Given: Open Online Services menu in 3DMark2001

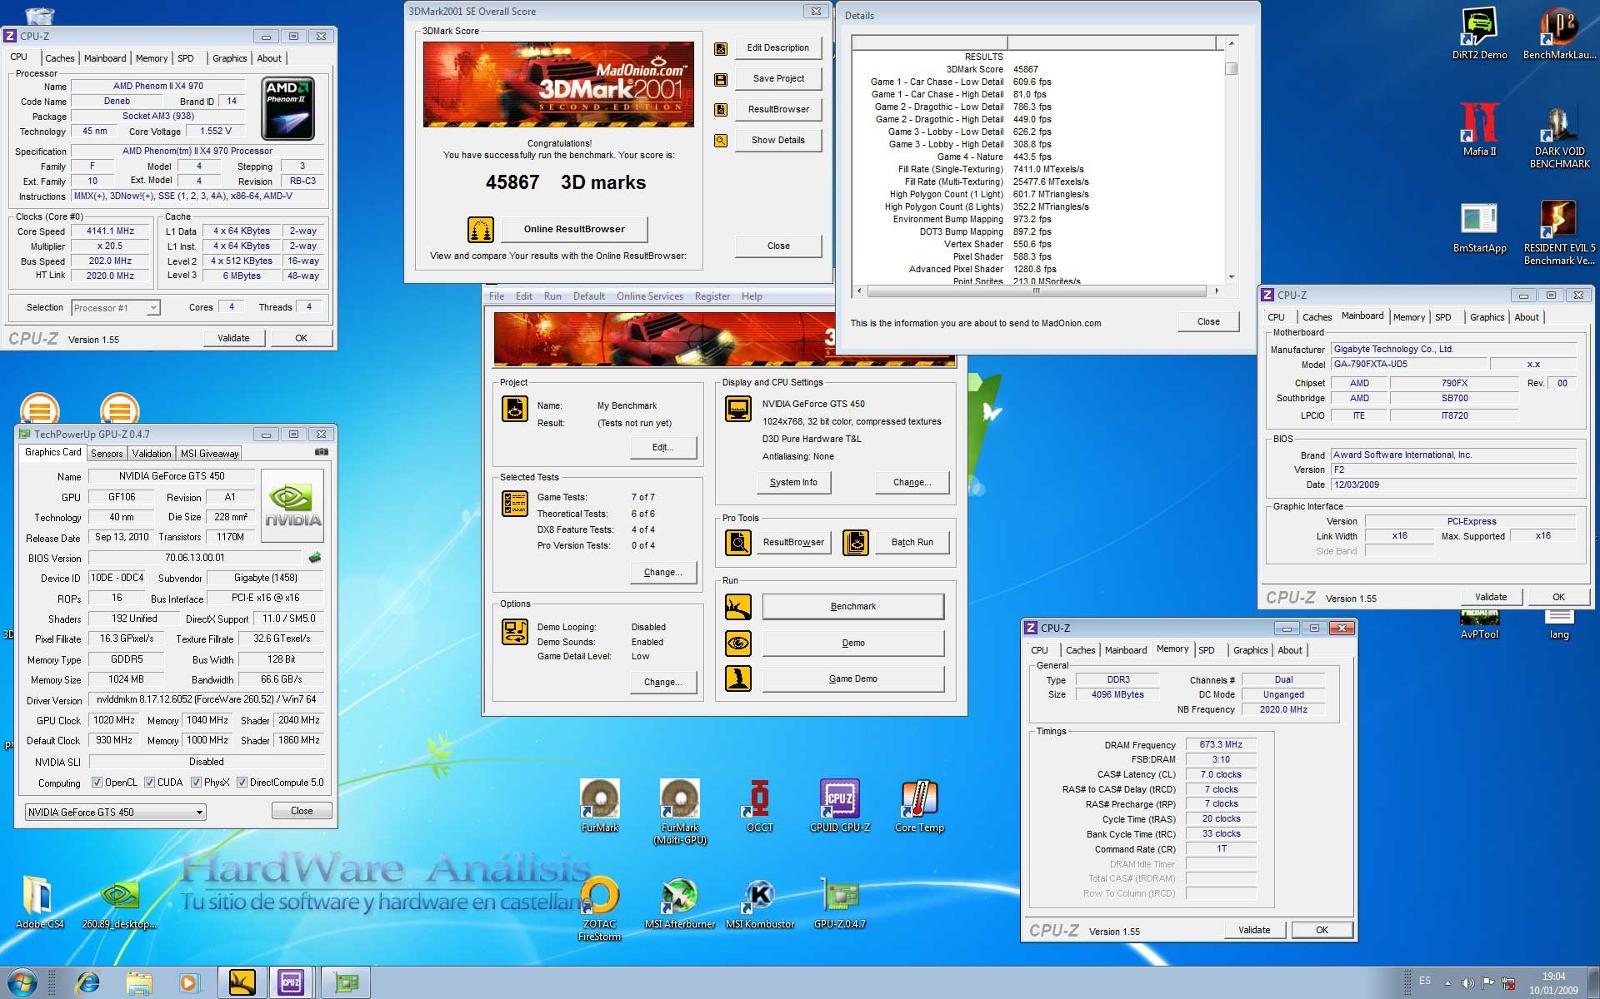Looking at the screenshot, I should pyautogui.click(x=650, y=297).
